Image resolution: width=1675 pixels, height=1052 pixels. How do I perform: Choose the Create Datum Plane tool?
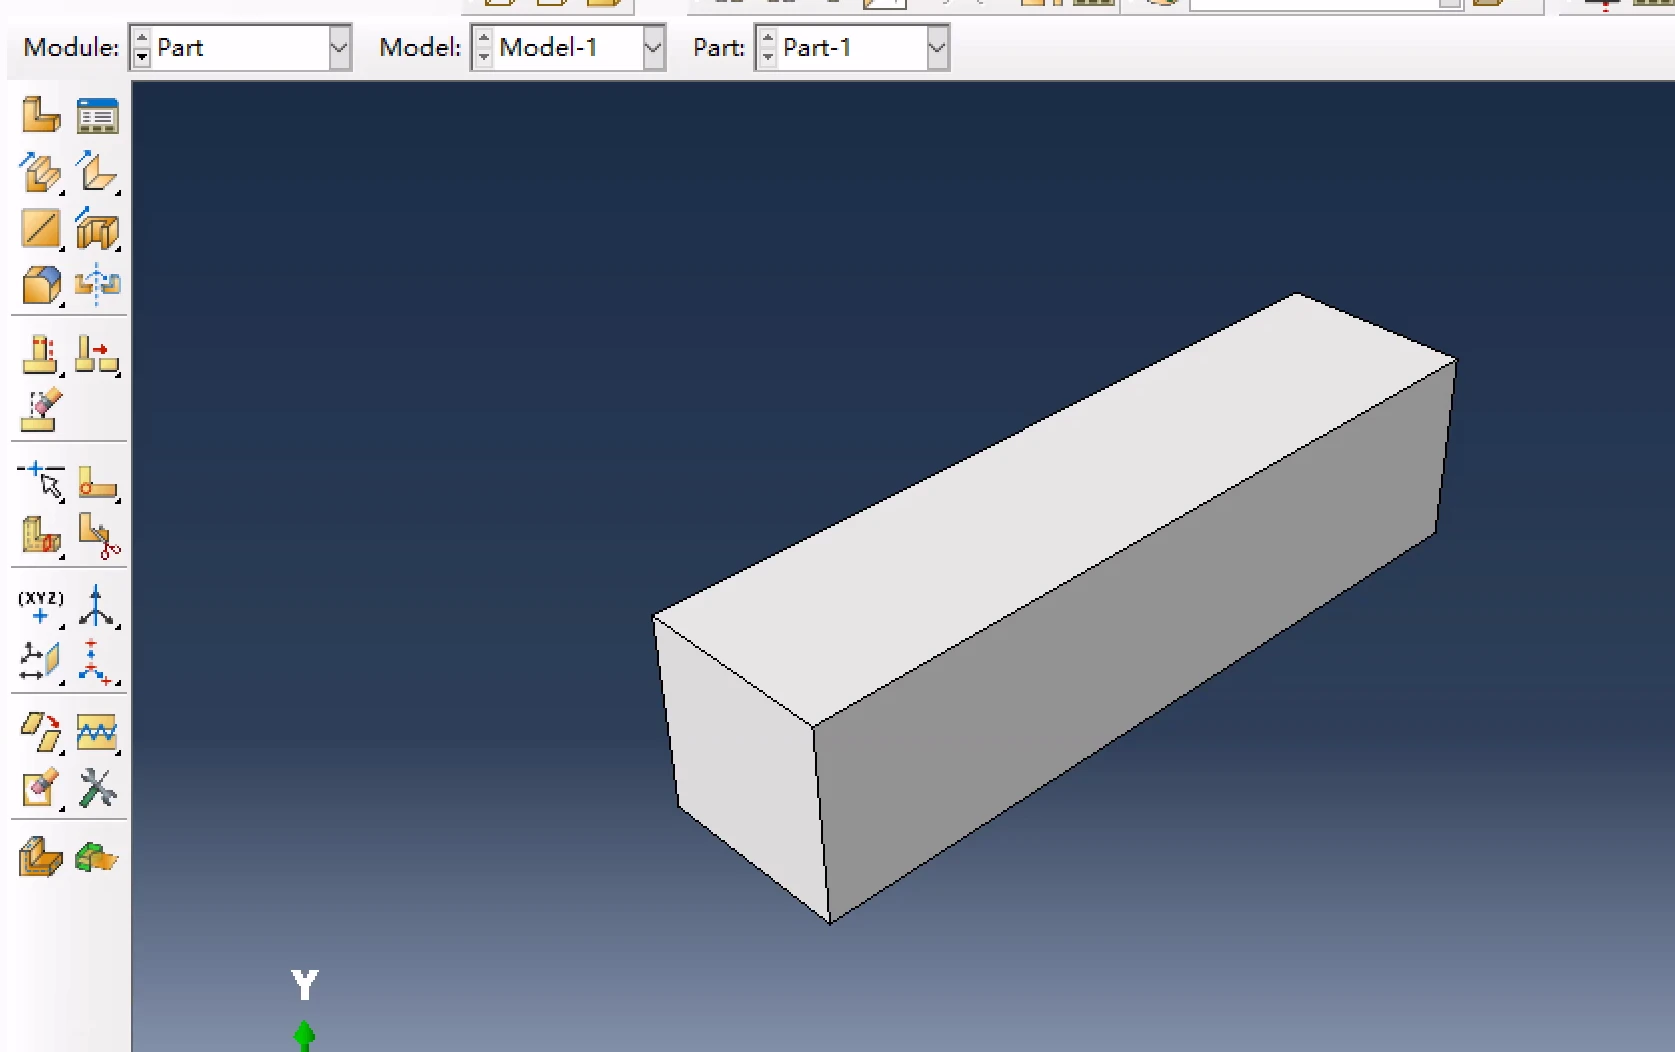41,662
